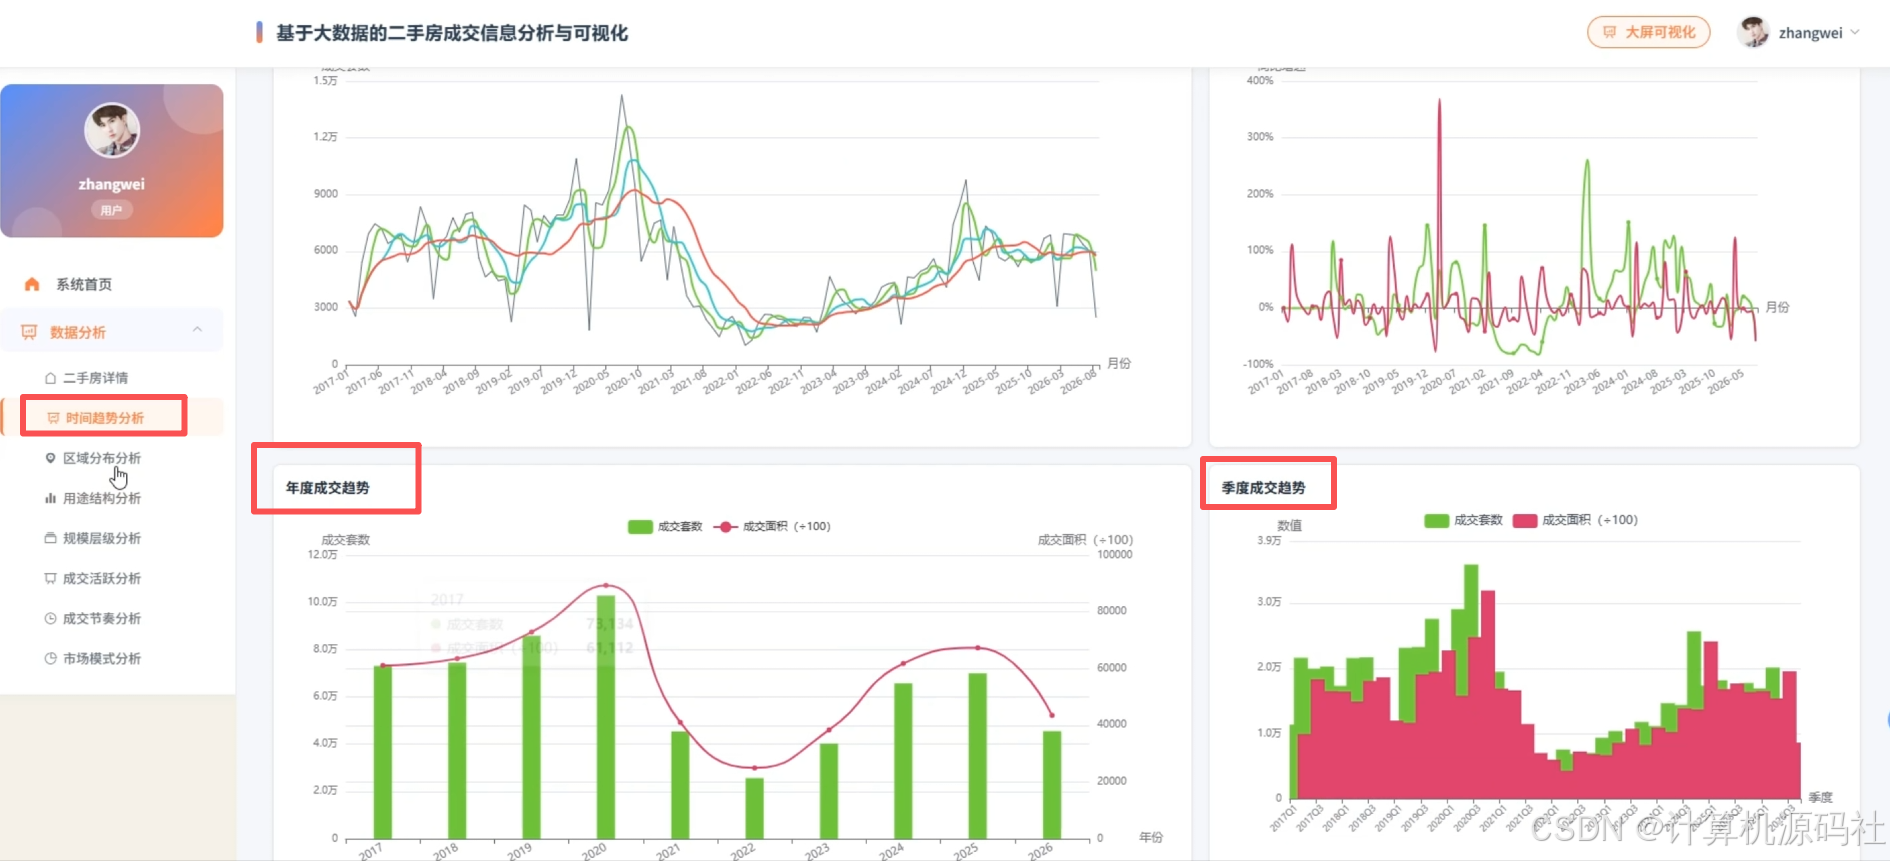Open the zhangwei user dropdown arrow

click(x=1855, y=32)
